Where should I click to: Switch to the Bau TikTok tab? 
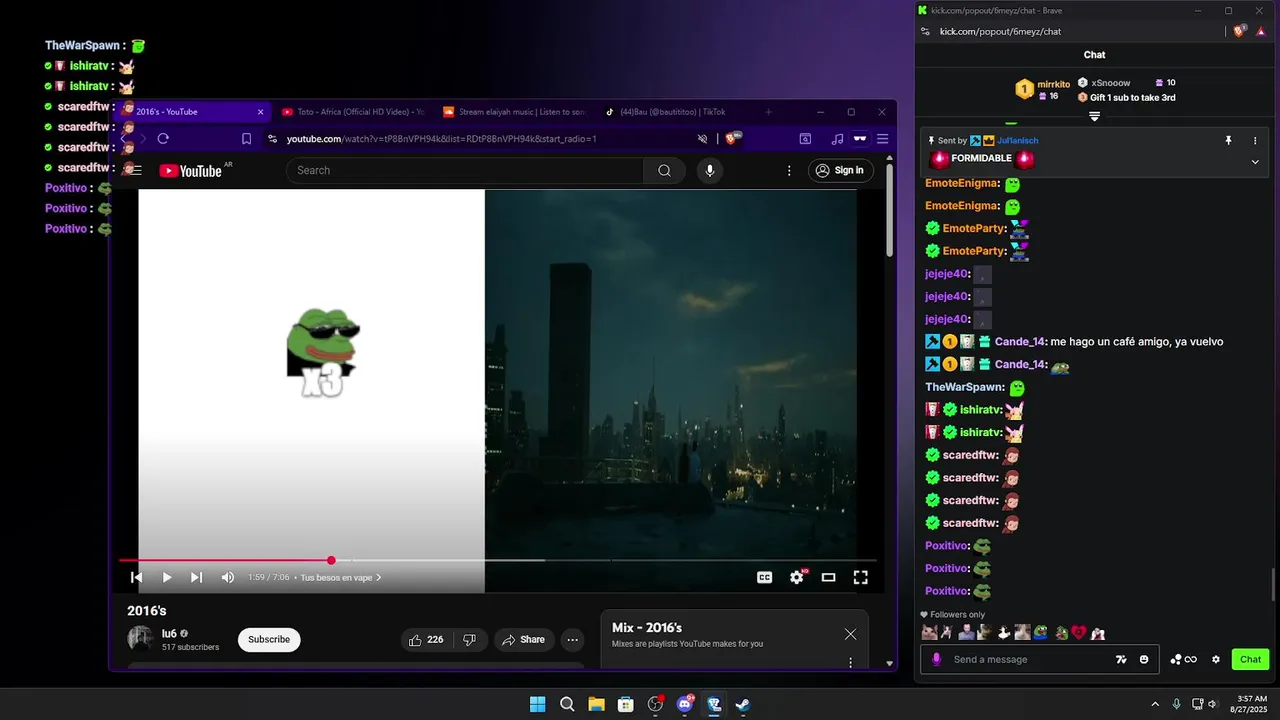[673, 112]
